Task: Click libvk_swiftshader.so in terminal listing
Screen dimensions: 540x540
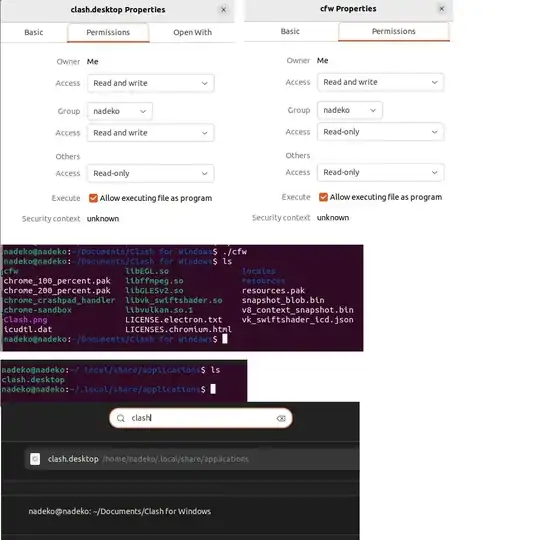Action: click(174, 300)
